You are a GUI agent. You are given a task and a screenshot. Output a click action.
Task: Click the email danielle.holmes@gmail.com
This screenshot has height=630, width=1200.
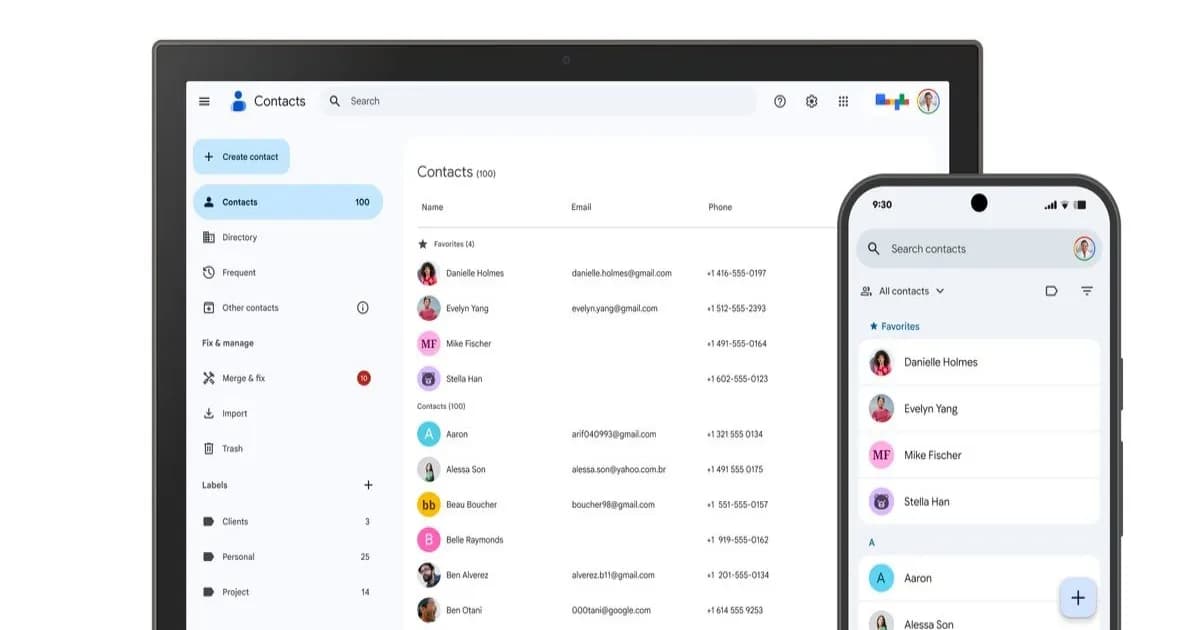click(622, 273)
